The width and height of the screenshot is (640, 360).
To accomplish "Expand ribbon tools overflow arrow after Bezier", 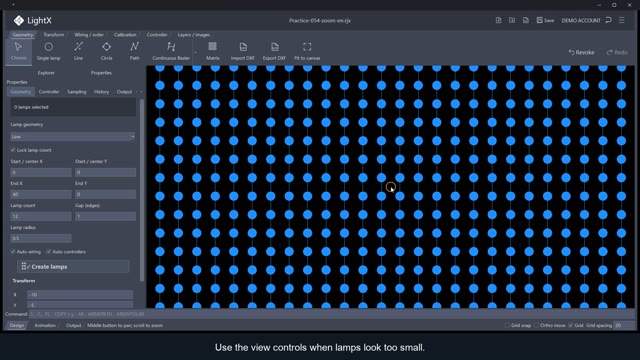I will coord(196,52).
